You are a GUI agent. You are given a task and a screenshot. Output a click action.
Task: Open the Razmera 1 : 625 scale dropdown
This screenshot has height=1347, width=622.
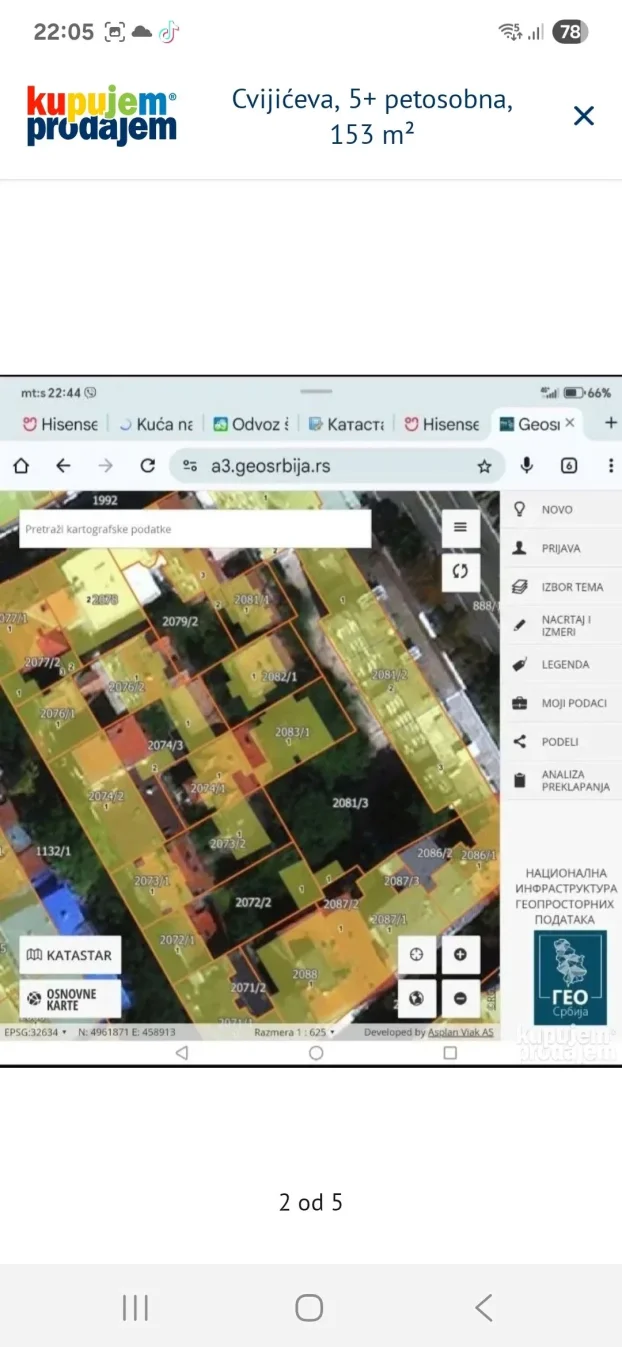(295, 1031)
